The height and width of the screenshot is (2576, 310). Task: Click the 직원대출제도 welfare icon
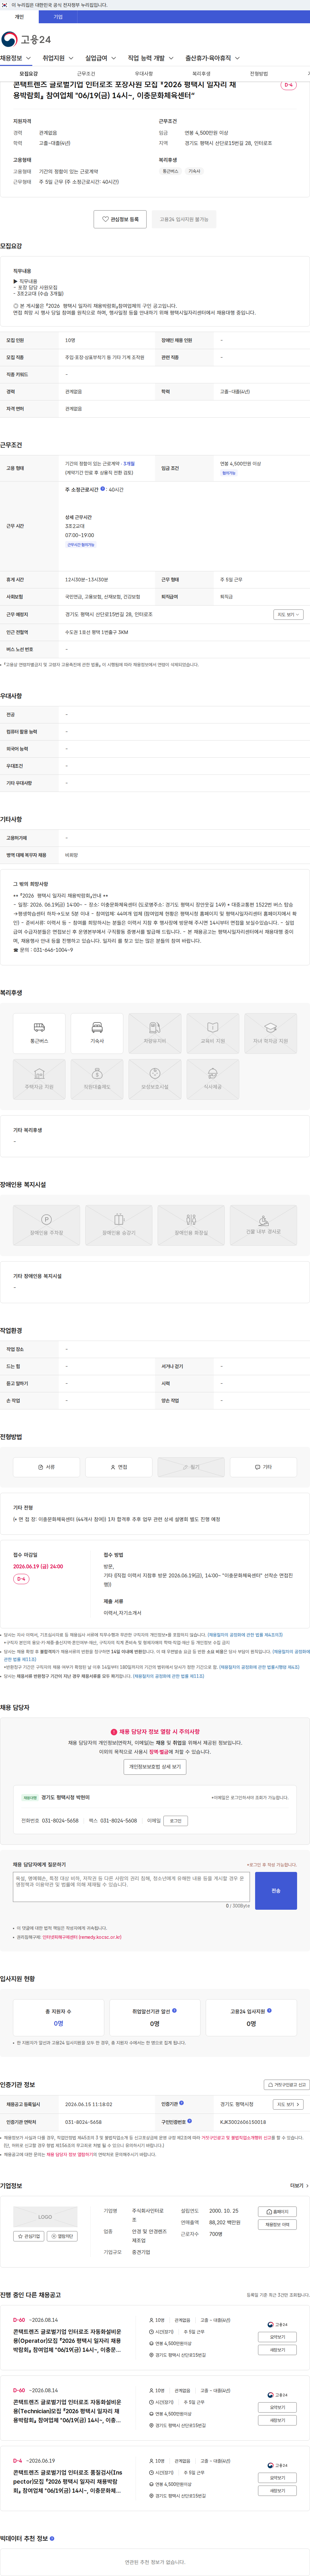coord(97,1079)
